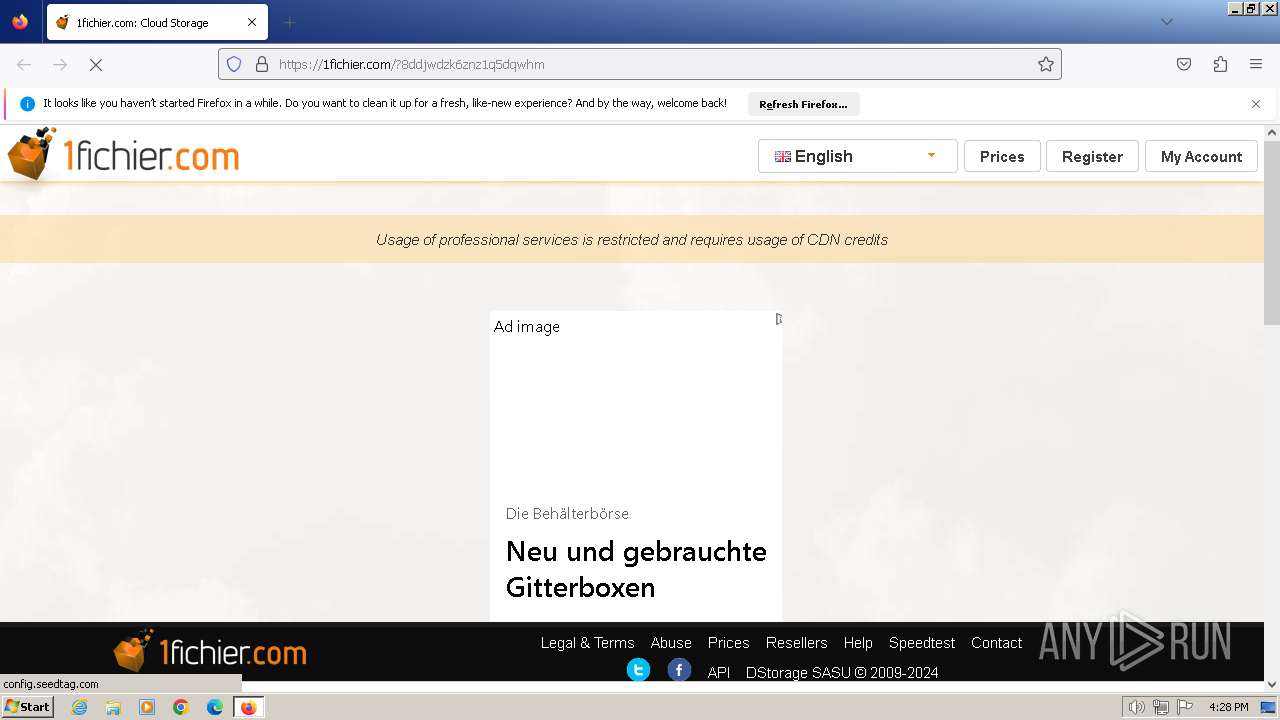Open Save to Pocket icon
Image resolution: width=1280 pixels, height=720 pixels.
click(x=1184, y=64)
